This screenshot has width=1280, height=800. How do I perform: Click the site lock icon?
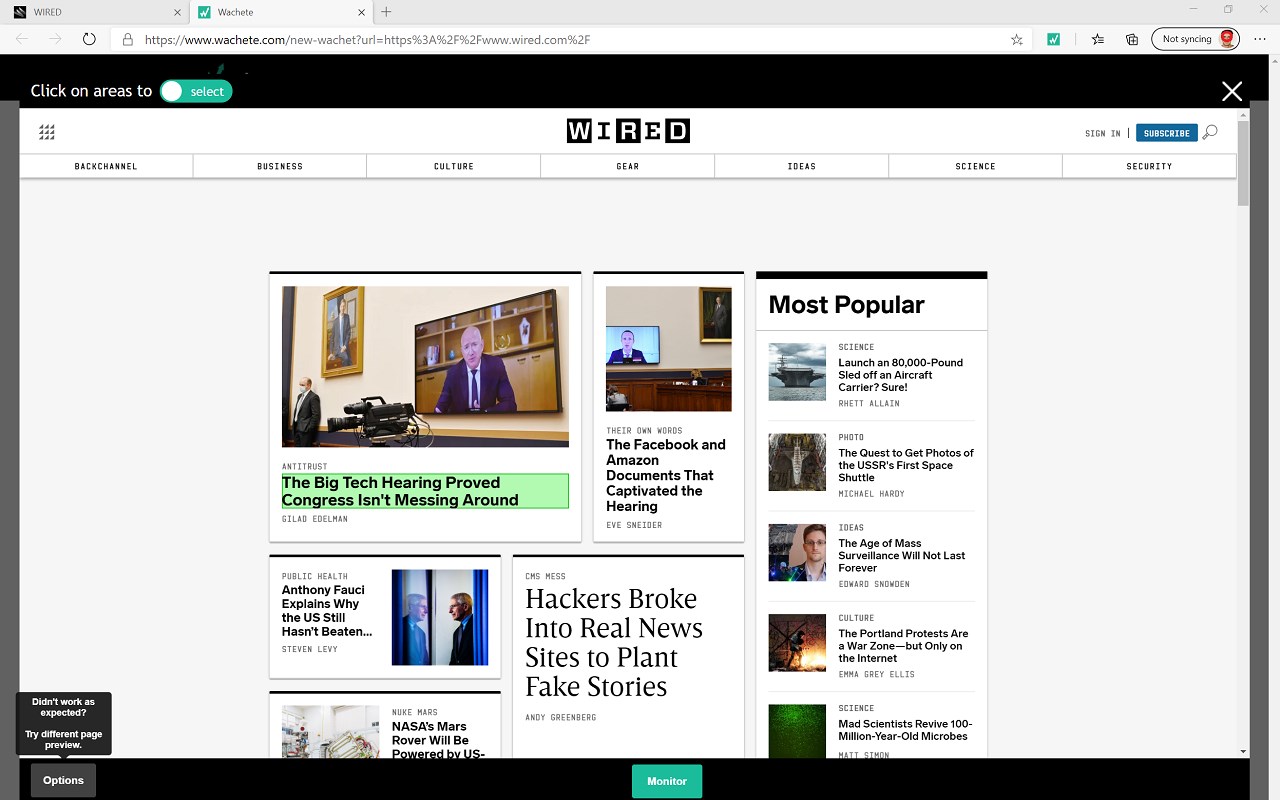[x=127, y=40]
